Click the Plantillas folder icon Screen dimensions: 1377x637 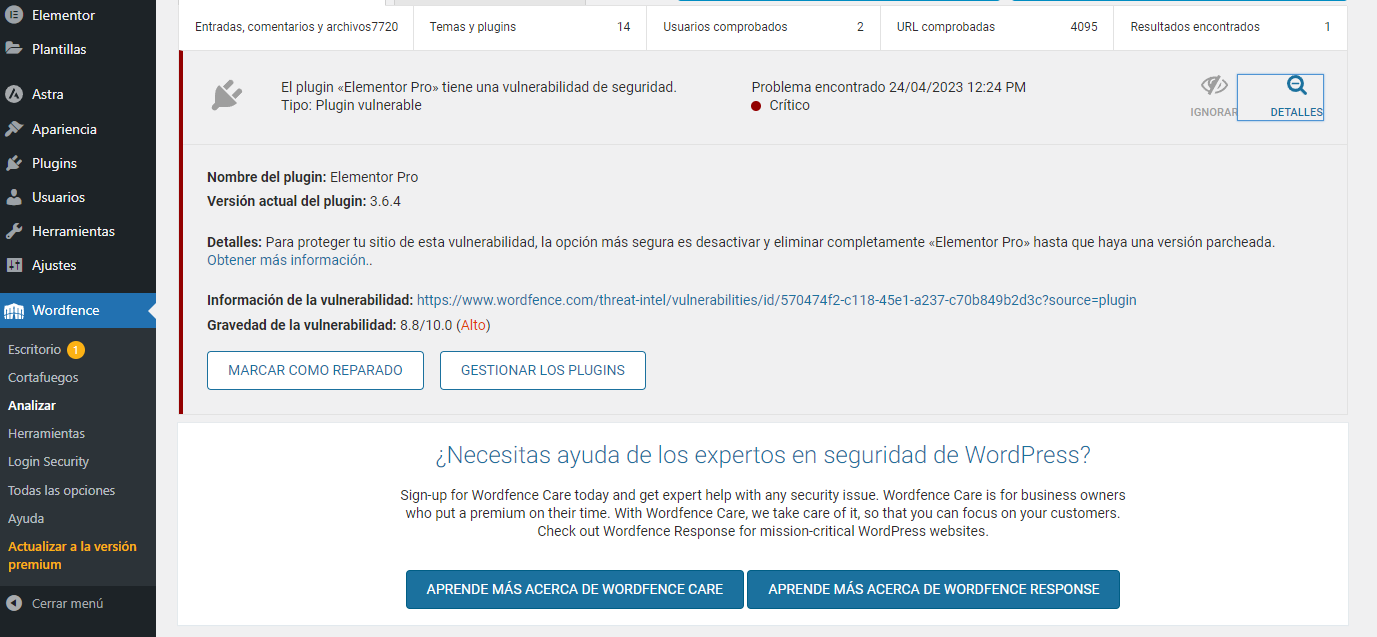pos(14,48)
